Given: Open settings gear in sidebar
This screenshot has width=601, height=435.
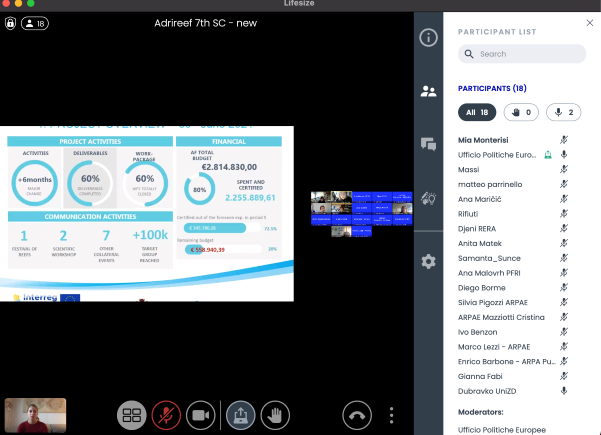Looking at the screenshot, I should pos(429,262).
